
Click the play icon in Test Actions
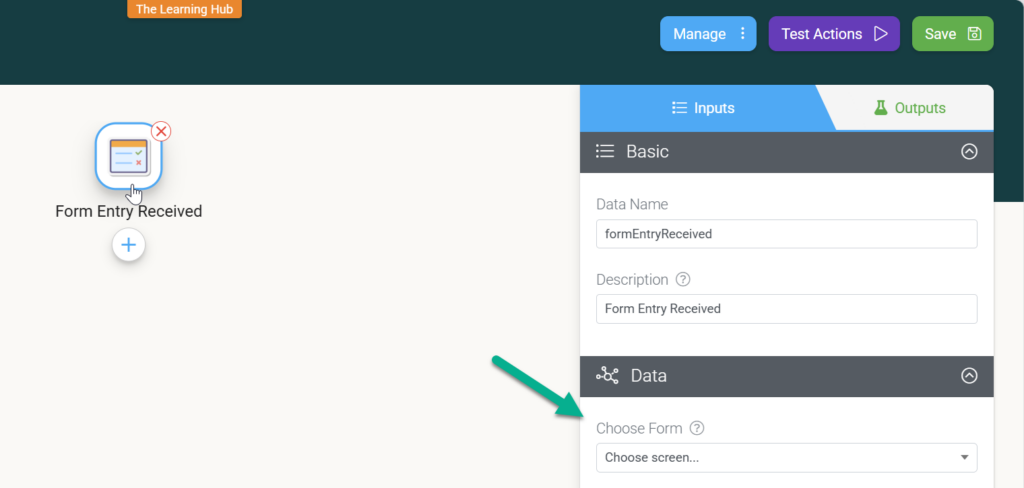(x=881, y=34)
